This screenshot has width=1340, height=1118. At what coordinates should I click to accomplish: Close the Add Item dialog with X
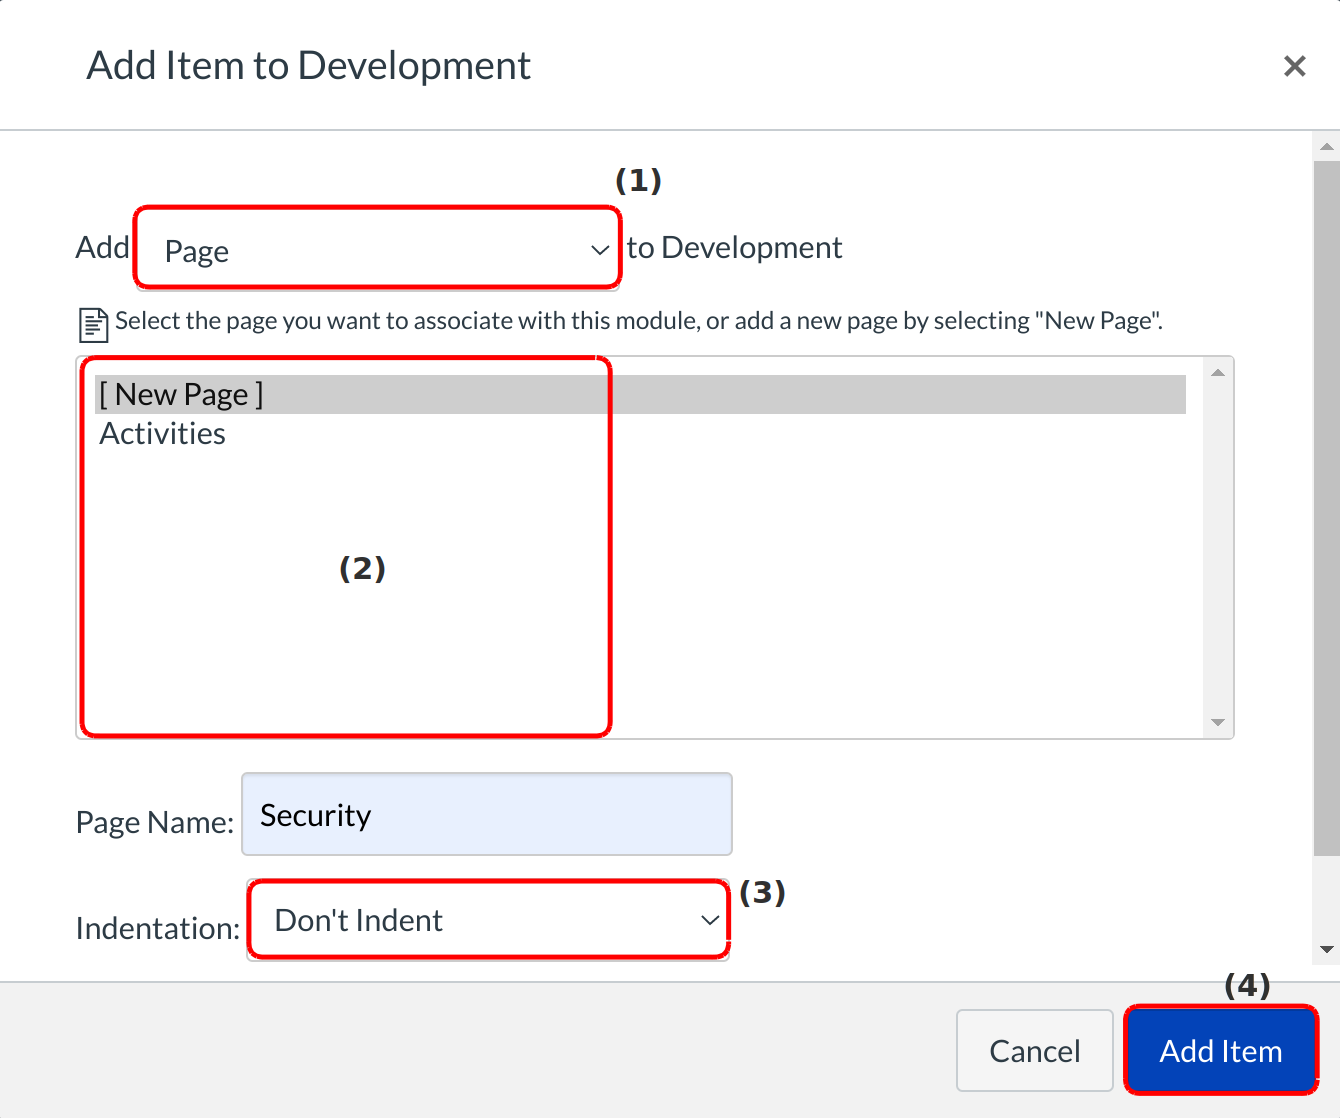coord(1294,66)
